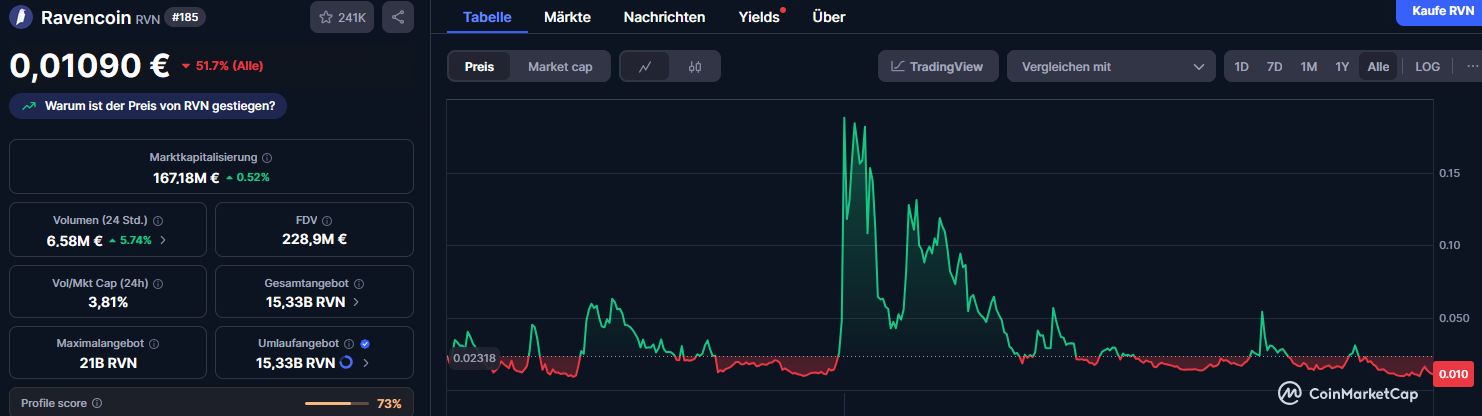The width and height of the screenshot is (1482, 416).
Task: Add Ravencoin to watchlist via star 241K
Action: coord(342,17)
